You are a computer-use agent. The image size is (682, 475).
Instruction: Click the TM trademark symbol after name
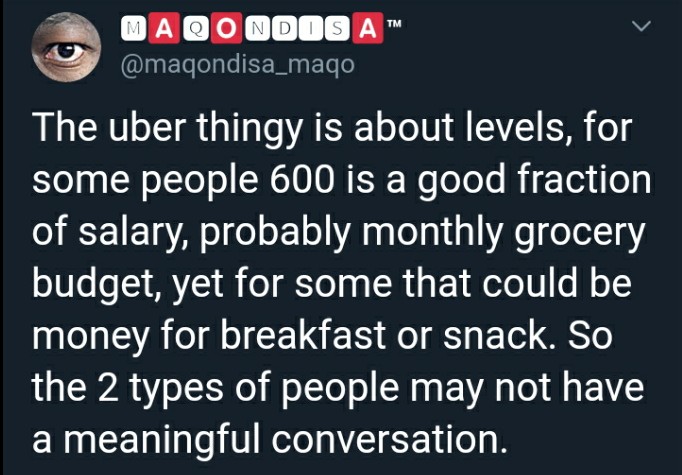pos(394,23)
